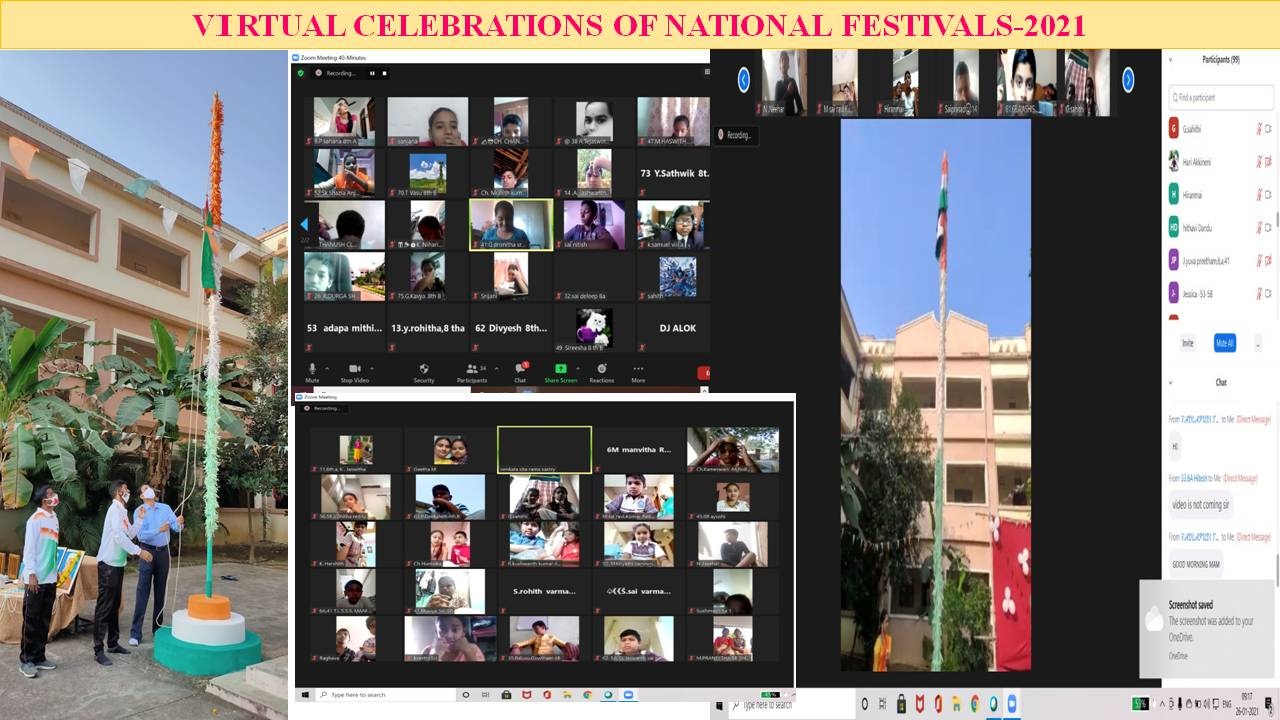The image size is (1280, 720).
Task: Collapse the Participants (99) panel chevron
Action: tap(1171, 60)
